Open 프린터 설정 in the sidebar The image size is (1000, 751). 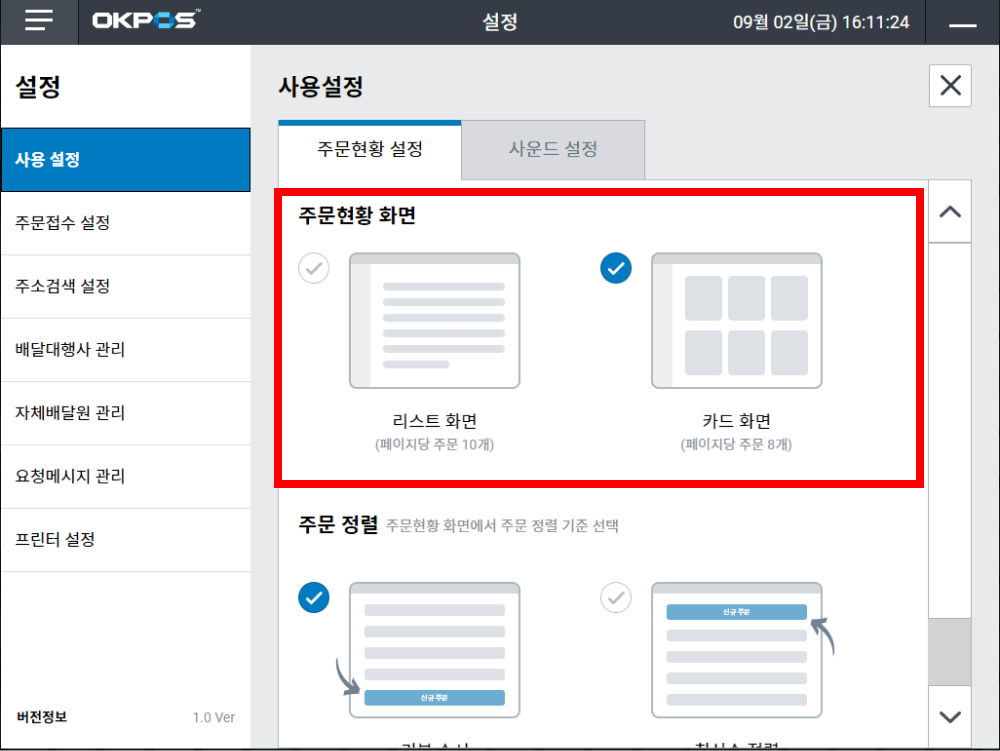(55, 540)
